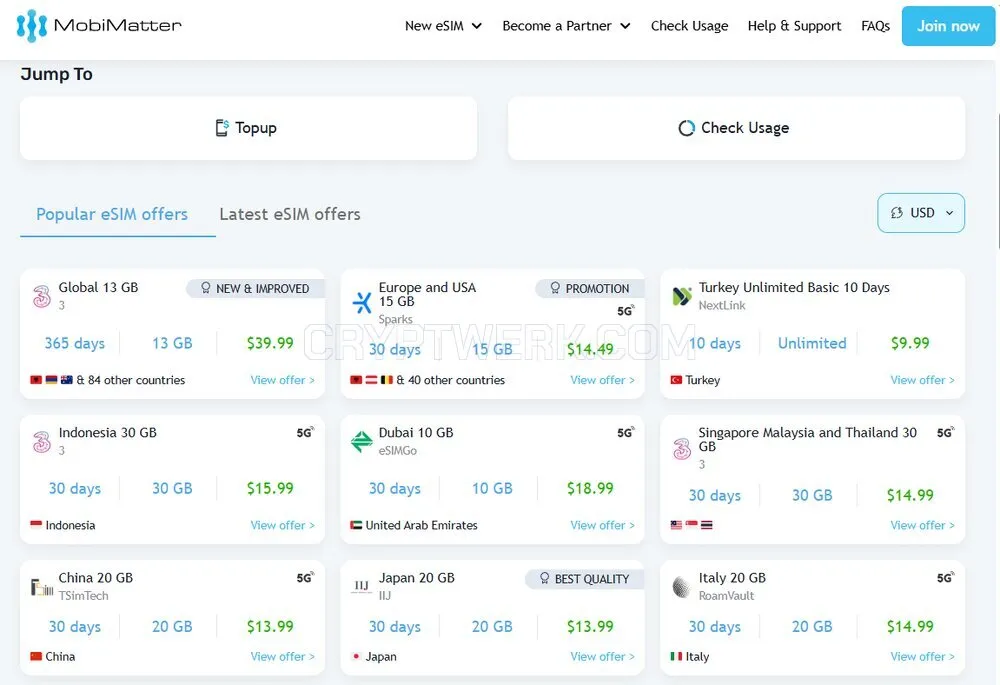
Task: Click the PROMOTION badge
Action: [x=590, y=288]
